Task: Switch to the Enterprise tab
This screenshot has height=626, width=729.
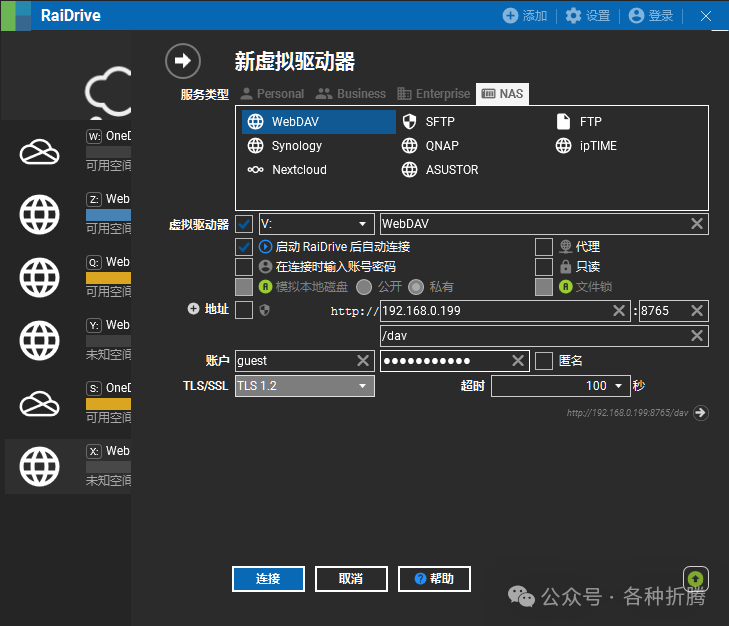Action: point(434,94)
